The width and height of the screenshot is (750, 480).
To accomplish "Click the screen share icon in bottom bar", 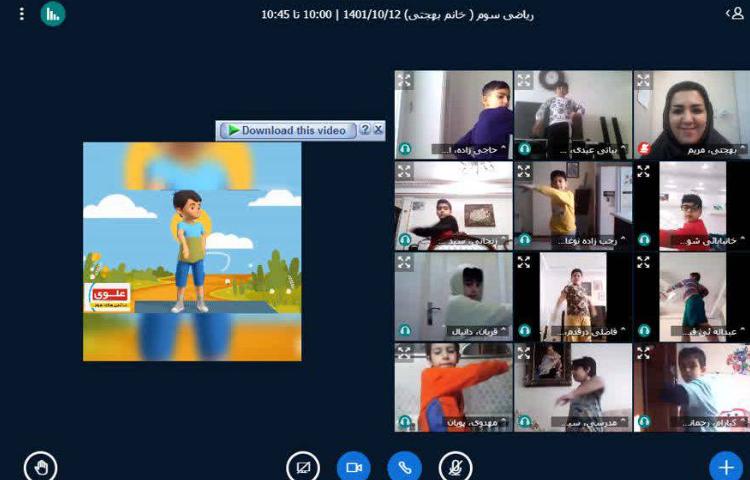I will pos(302,467).
